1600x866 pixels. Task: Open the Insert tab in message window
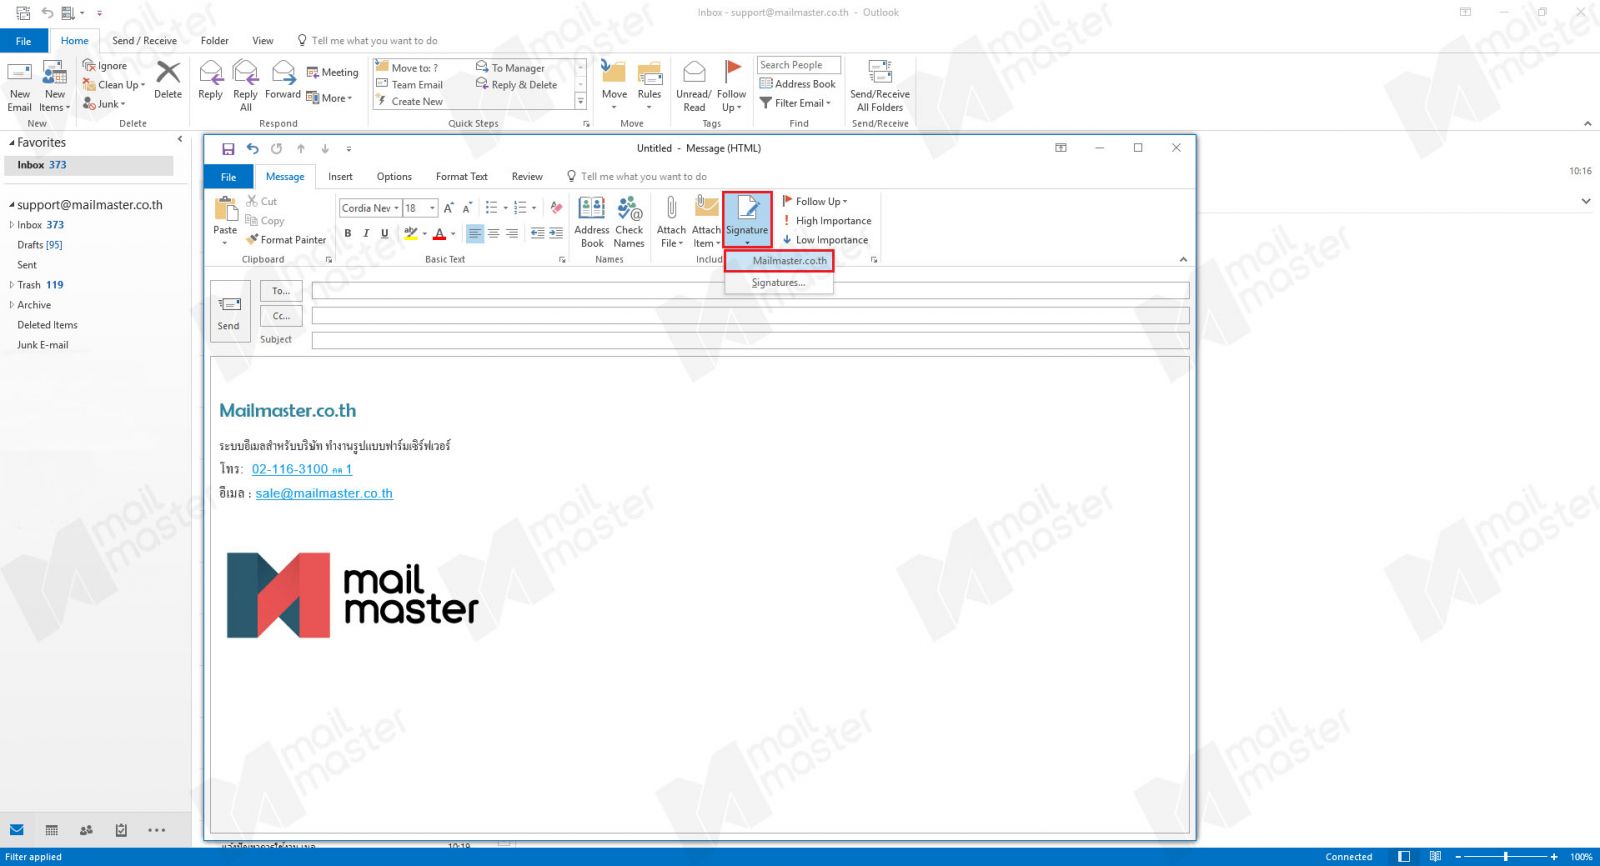340,177
